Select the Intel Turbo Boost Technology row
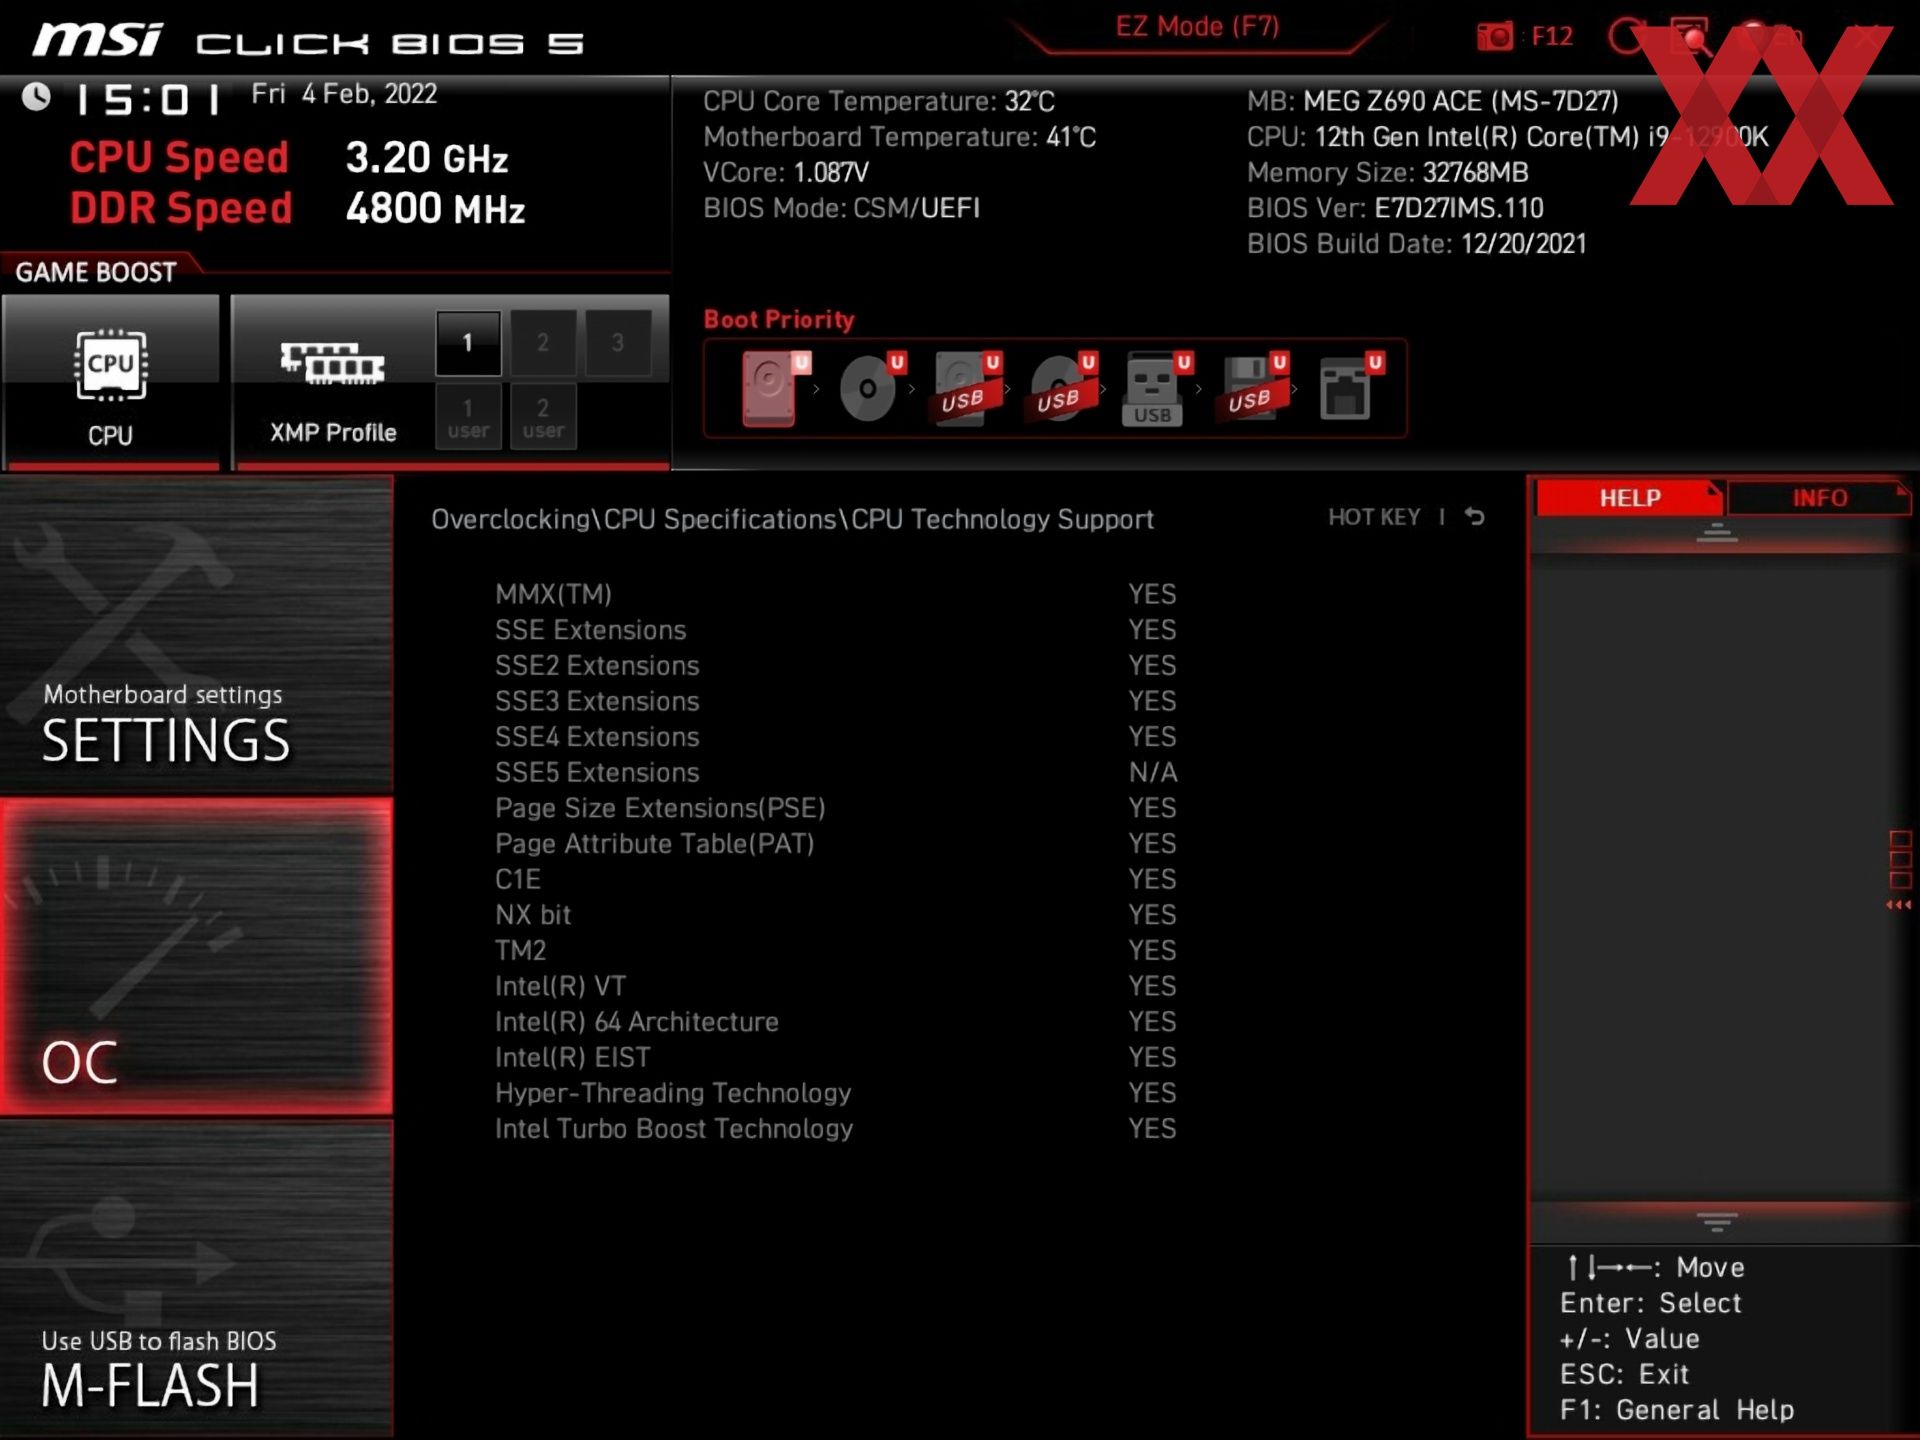This screenshot has width=1920, height=1440. point(836,1129)
